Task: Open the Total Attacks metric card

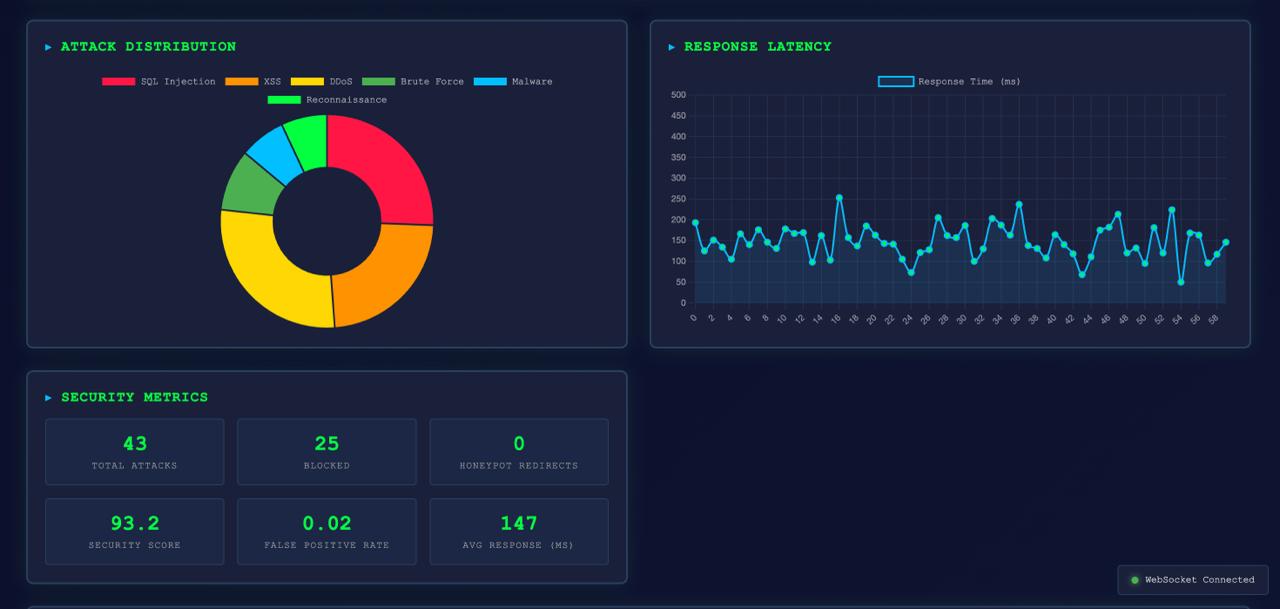Action: [135, 452]
